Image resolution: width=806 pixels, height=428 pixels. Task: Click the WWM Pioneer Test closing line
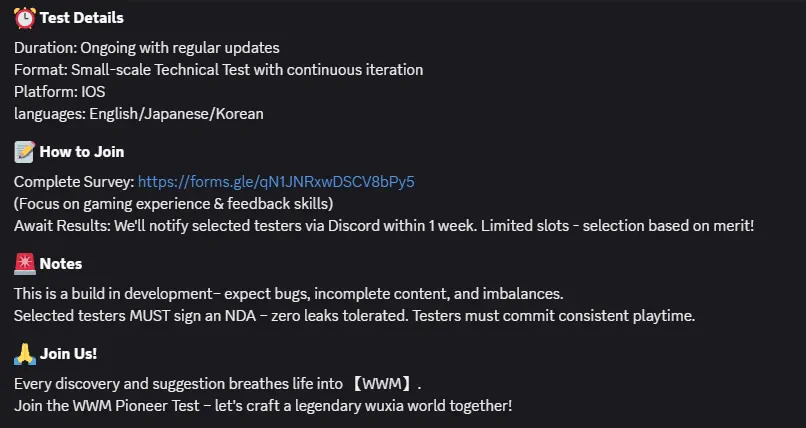coord(263,406)
